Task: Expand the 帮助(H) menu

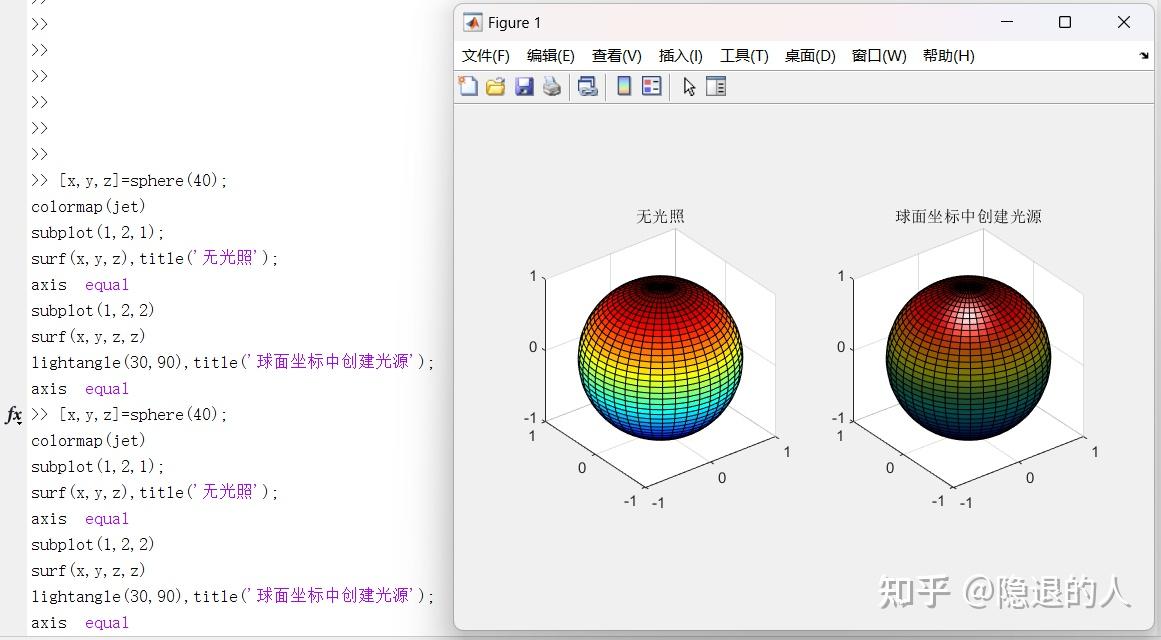Action: pos(947,56)
